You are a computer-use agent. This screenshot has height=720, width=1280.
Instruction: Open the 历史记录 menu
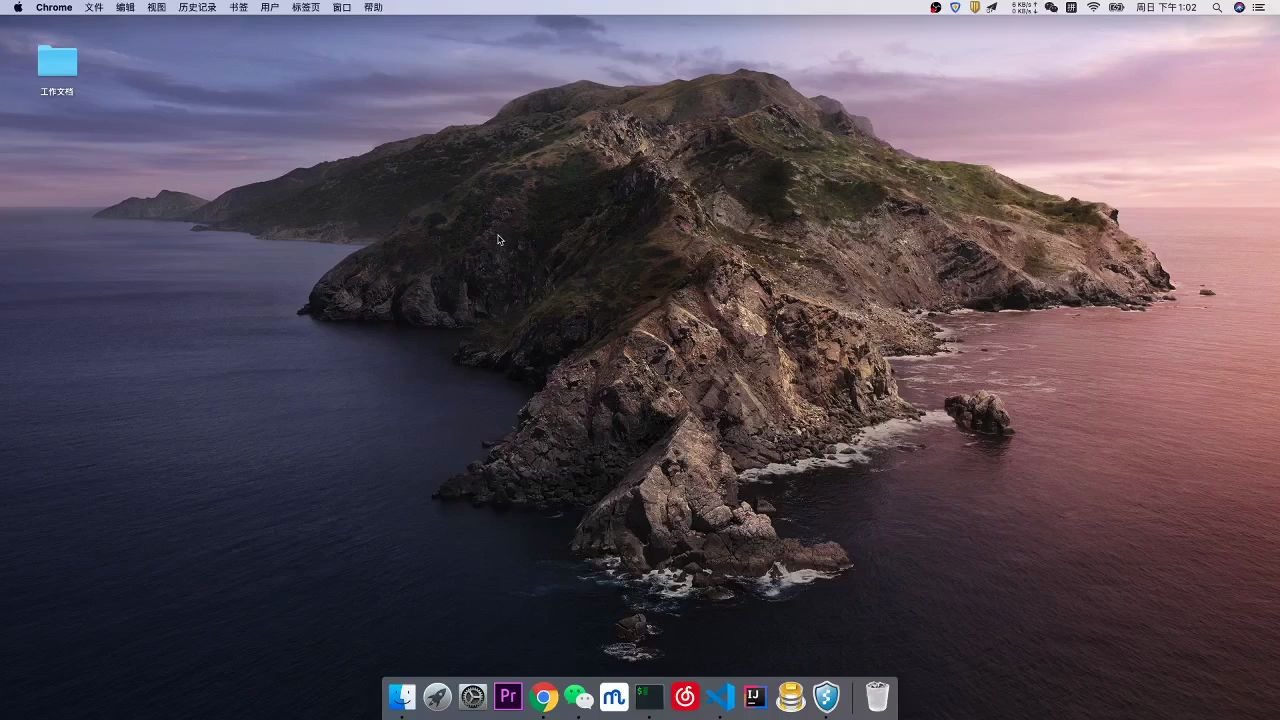tap(197, 7)
